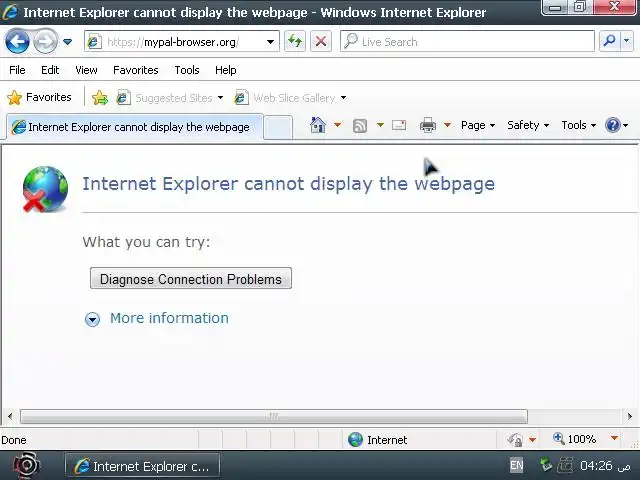Image resolution: width=640 pixels, height=480 pixels.
Task: Expand More information arrow icon
Action: (92, 319)
